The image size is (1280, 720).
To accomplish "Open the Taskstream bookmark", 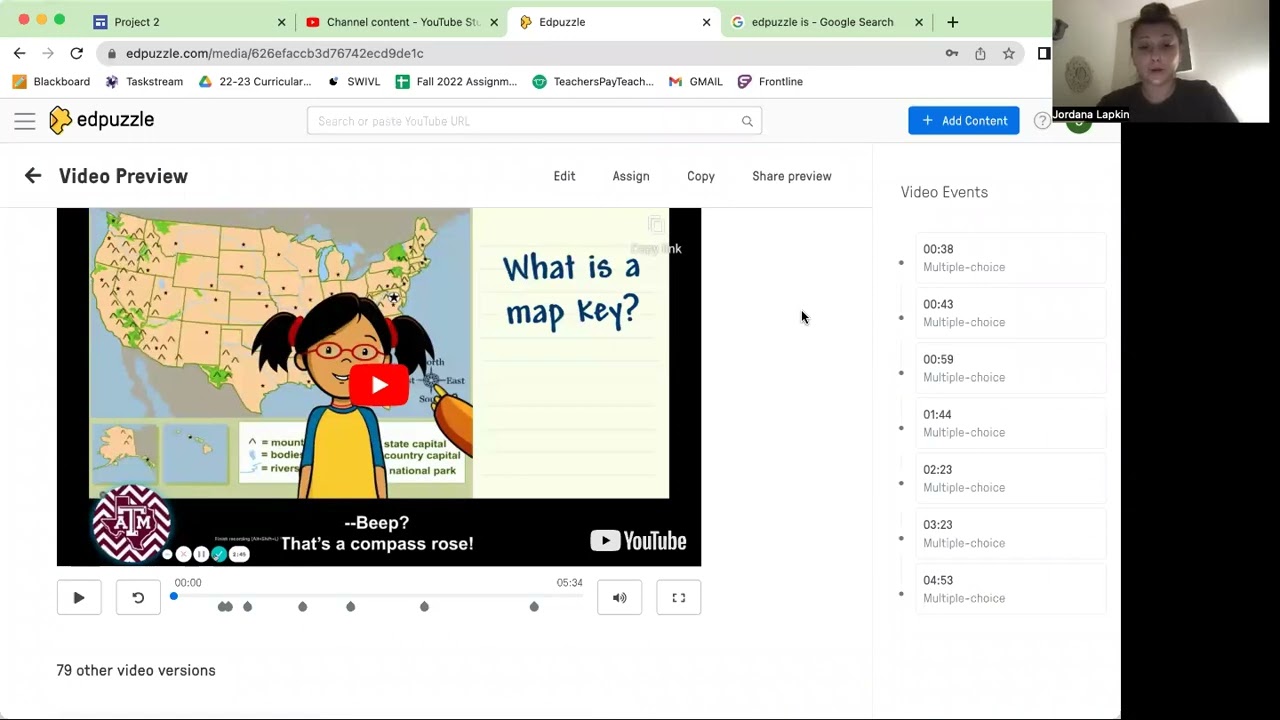I will coord(144,82).
